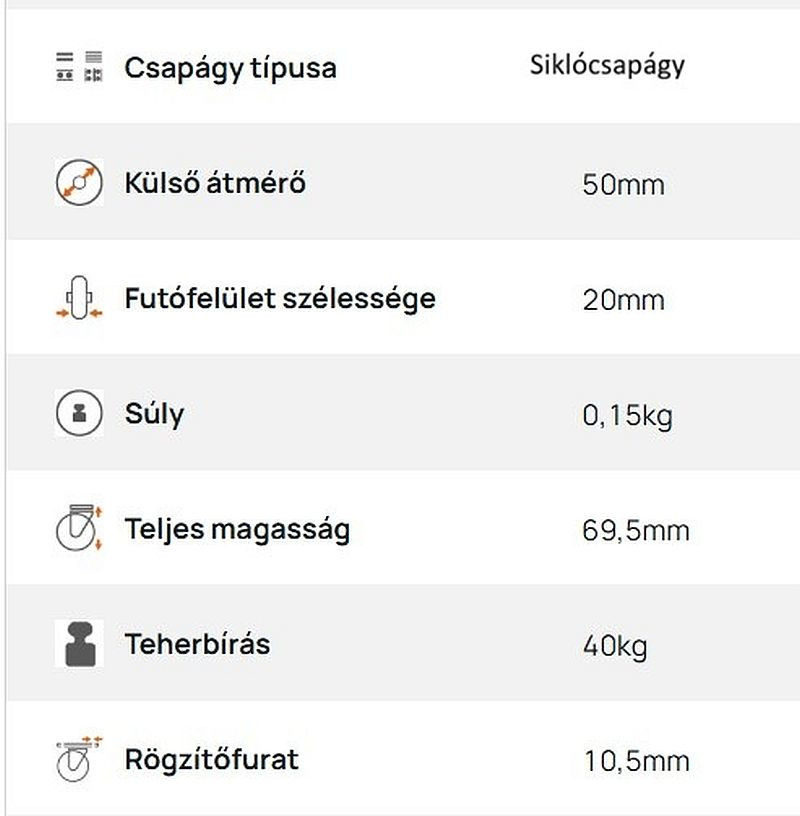Image resolution: width=800 pixels, height=816 pixels.
Task: Select the 10,5mm Rögzítőfurat value
Action: coord(637,762)
